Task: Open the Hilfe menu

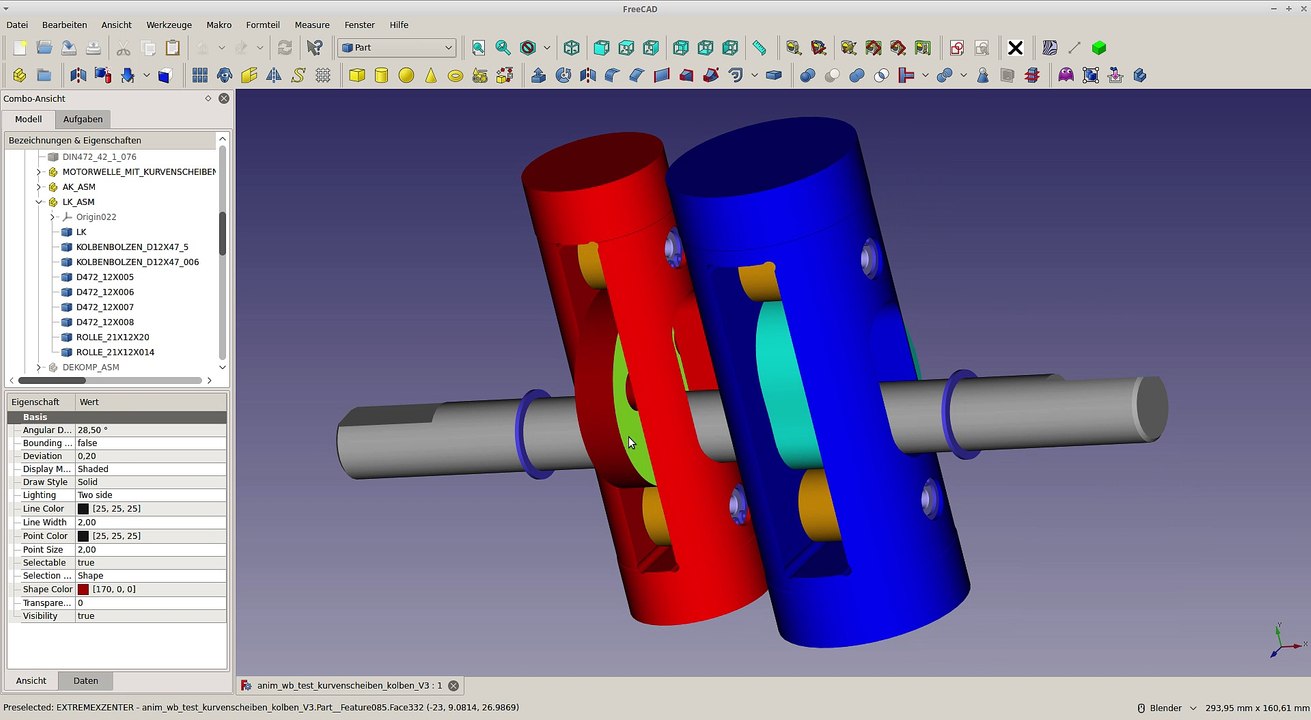Action: pos(399,25)
